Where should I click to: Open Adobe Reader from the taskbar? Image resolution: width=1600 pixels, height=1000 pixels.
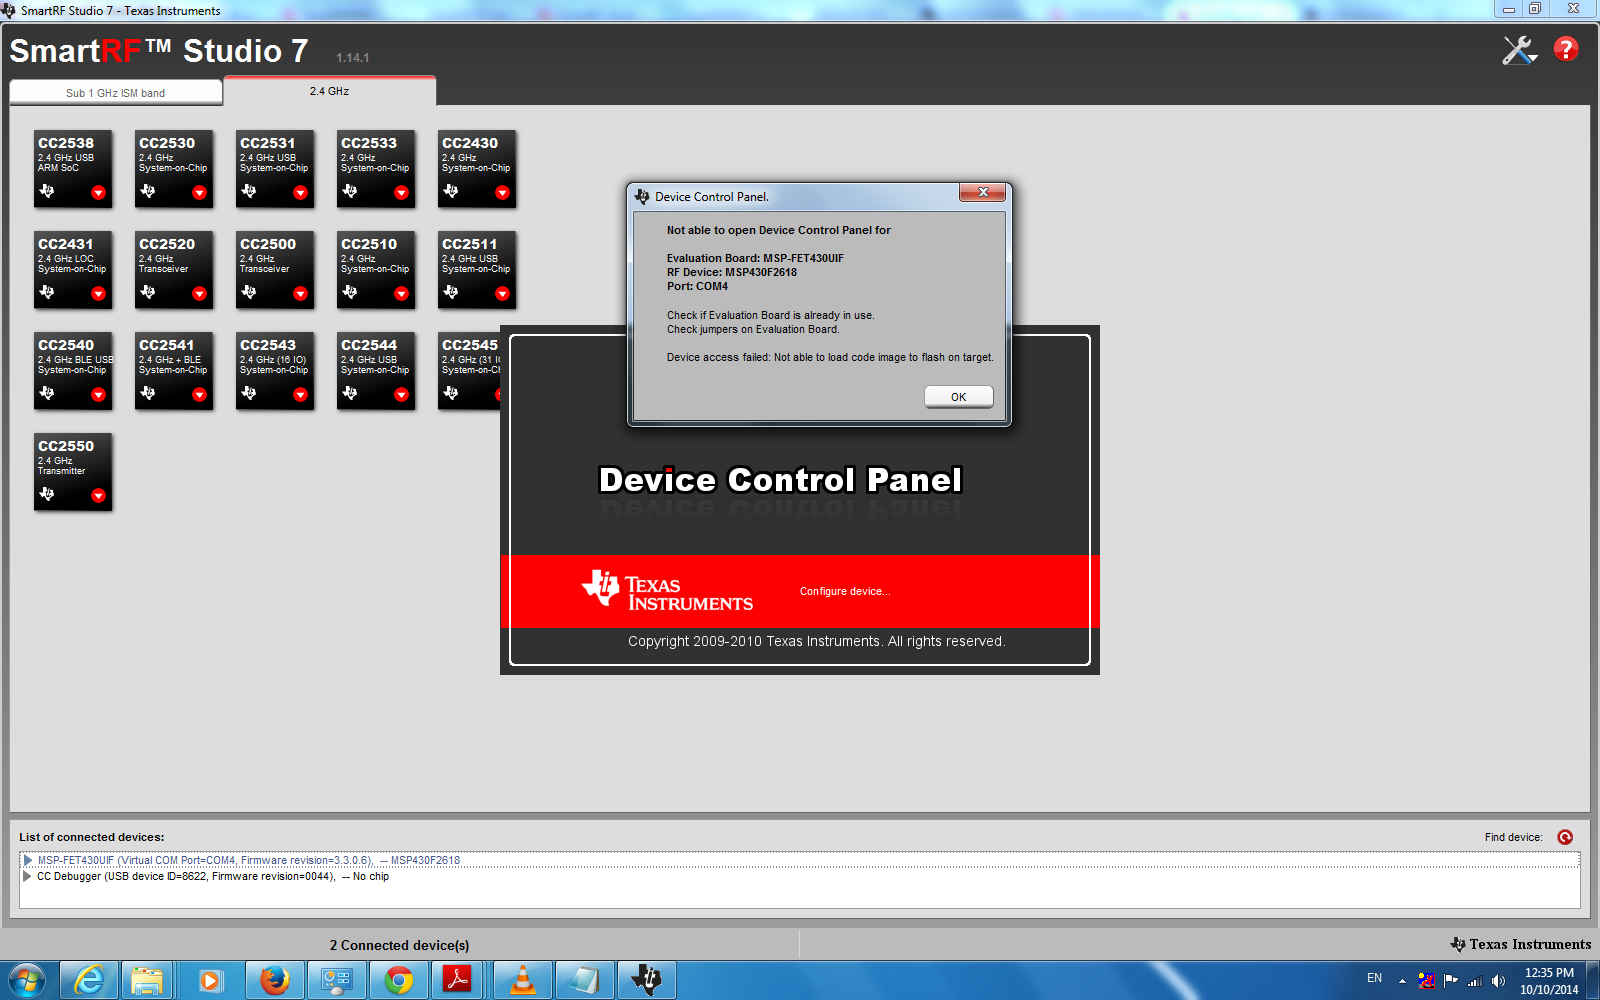tap(458, 980)
